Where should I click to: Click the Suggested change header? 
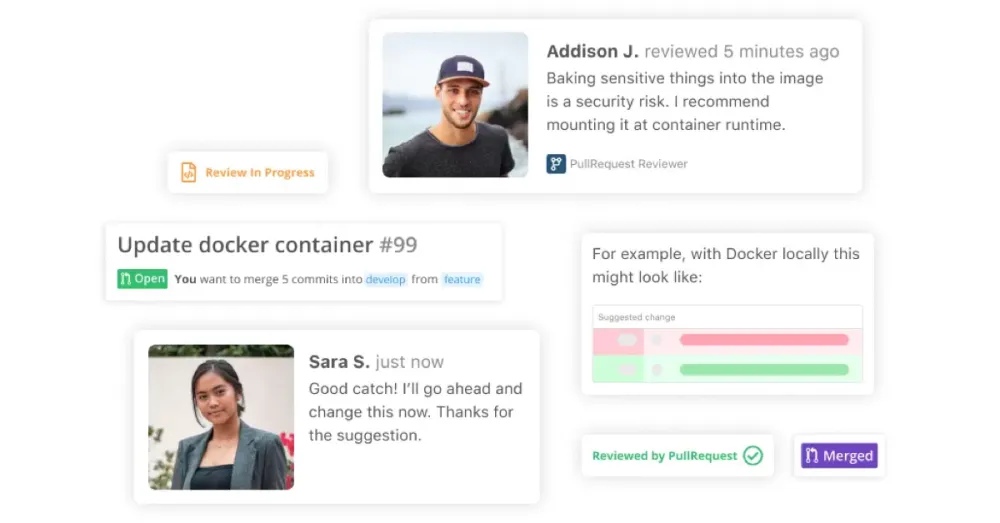tap(637, 317)
